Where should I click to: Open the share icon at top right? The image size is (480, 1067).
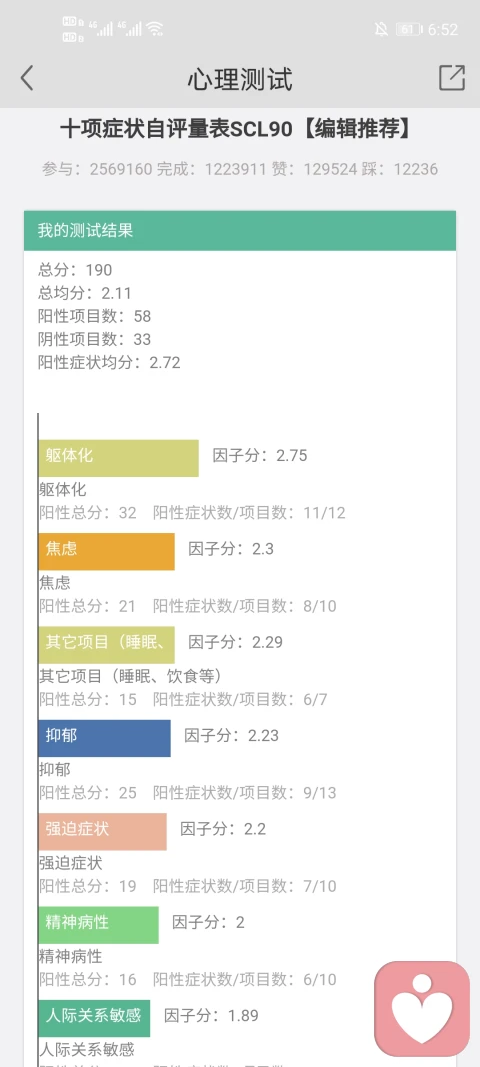click(x=451, y=78)
